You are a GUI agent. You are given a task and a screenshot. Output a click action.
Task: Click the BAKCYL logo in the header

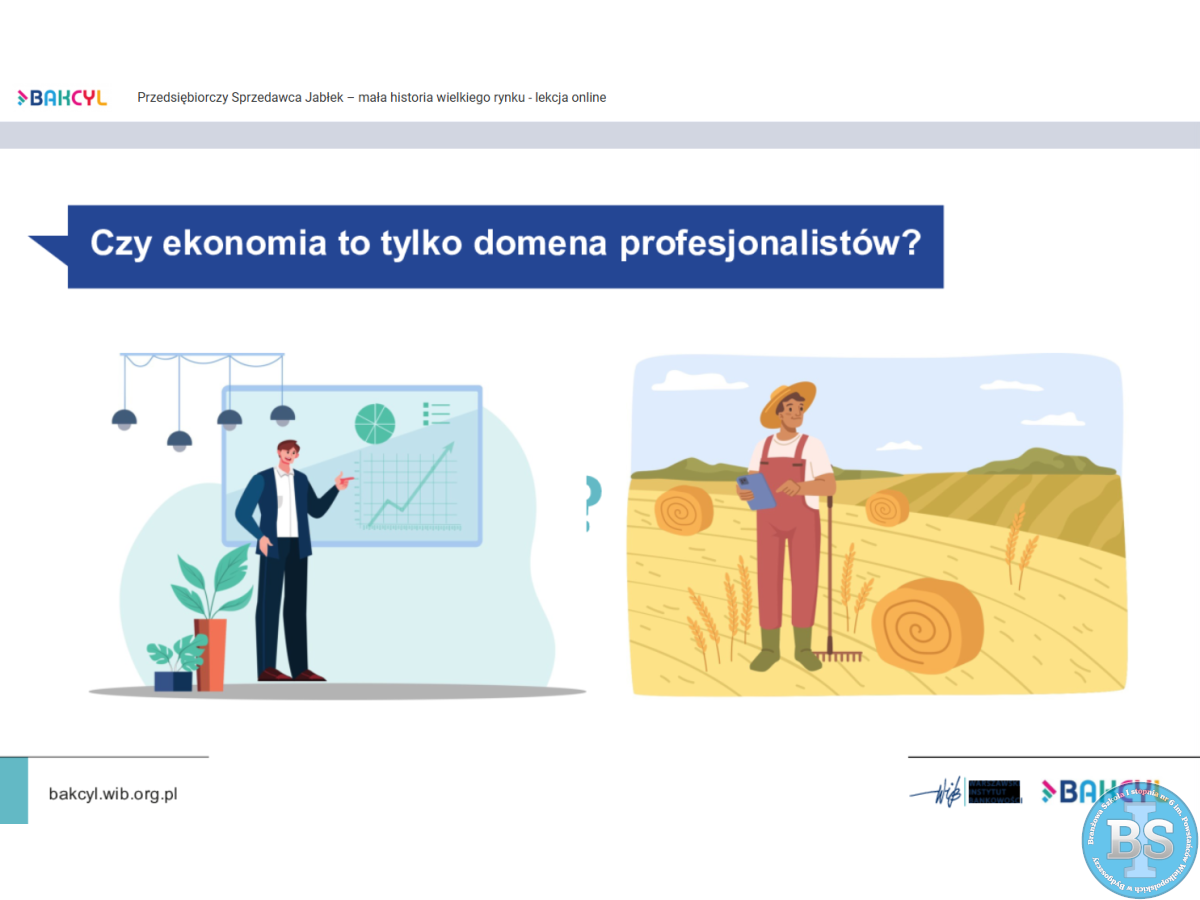pyautogui.click(x=62, y=97)
